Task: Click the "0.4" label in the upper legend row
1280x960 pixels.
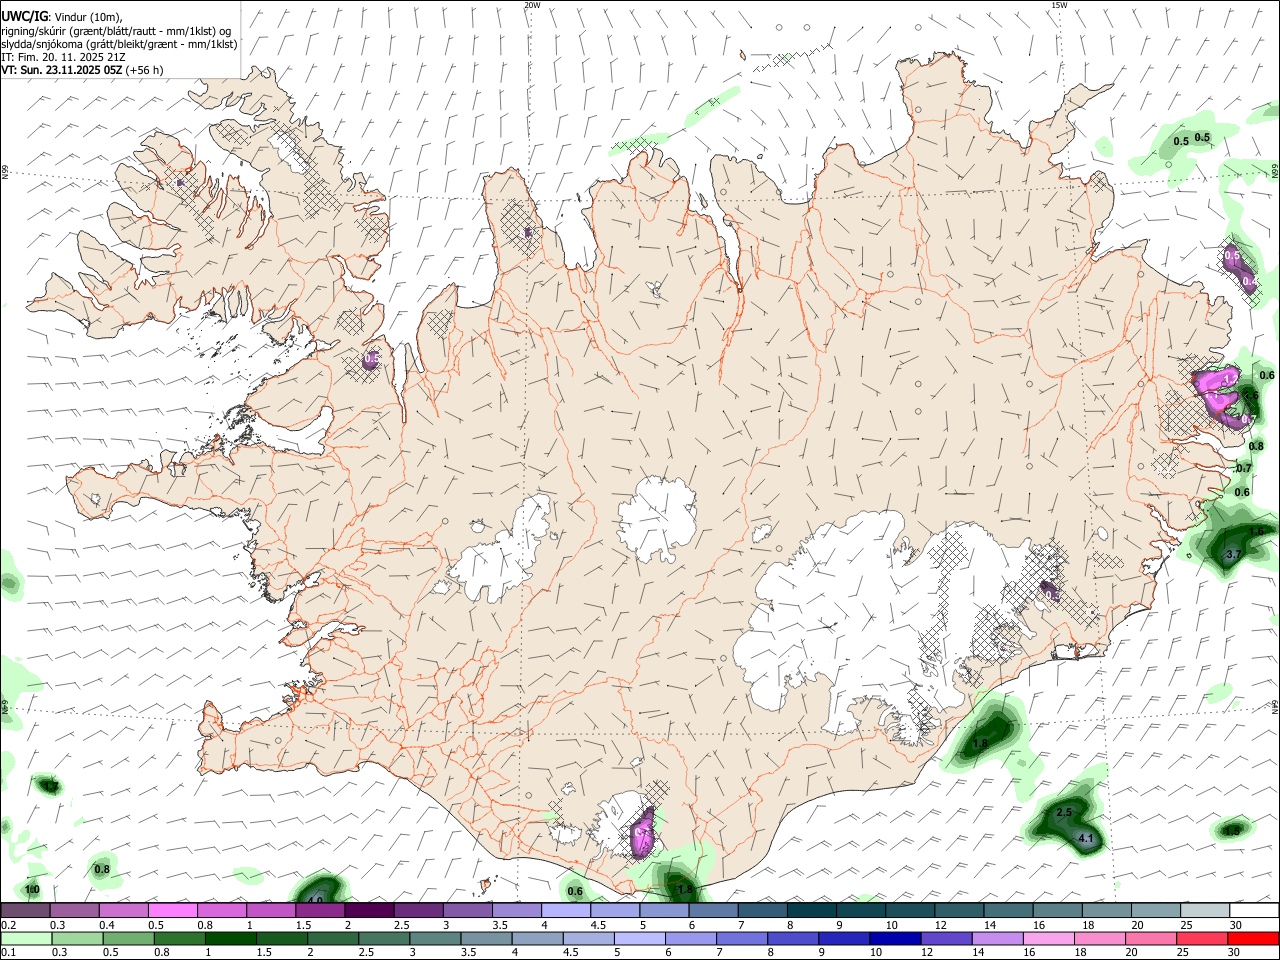Action: coord(107,925)
